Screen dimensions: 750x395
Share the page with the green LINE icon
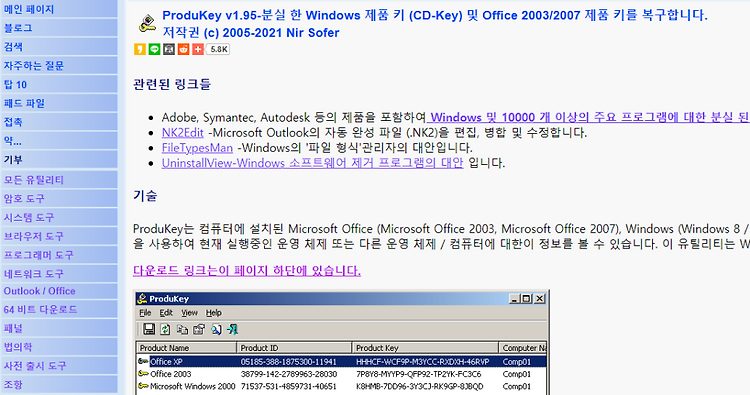(154, 49)
